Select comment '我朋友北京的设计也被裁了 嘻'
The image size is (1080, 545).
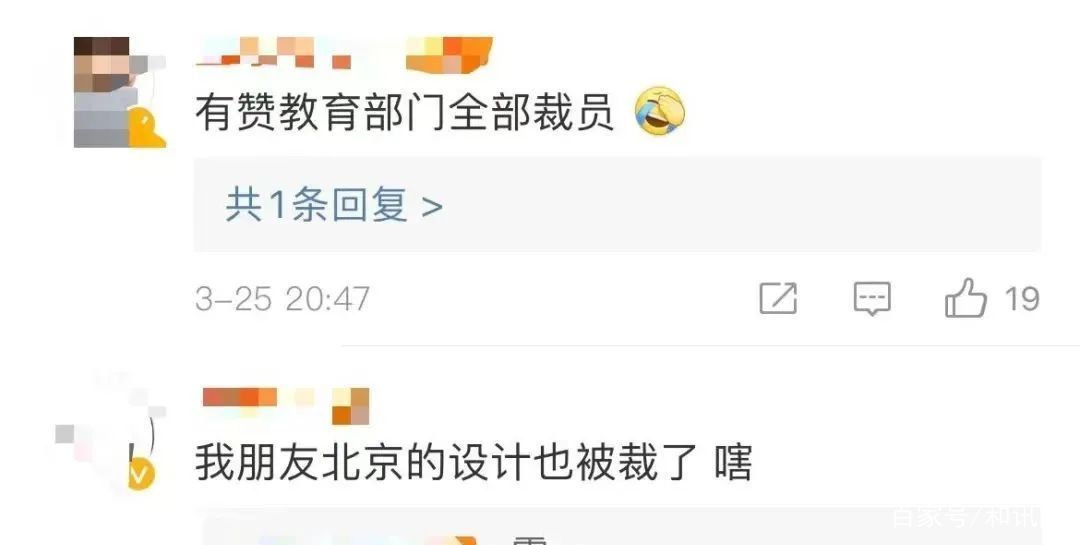(x=473, y=462)
